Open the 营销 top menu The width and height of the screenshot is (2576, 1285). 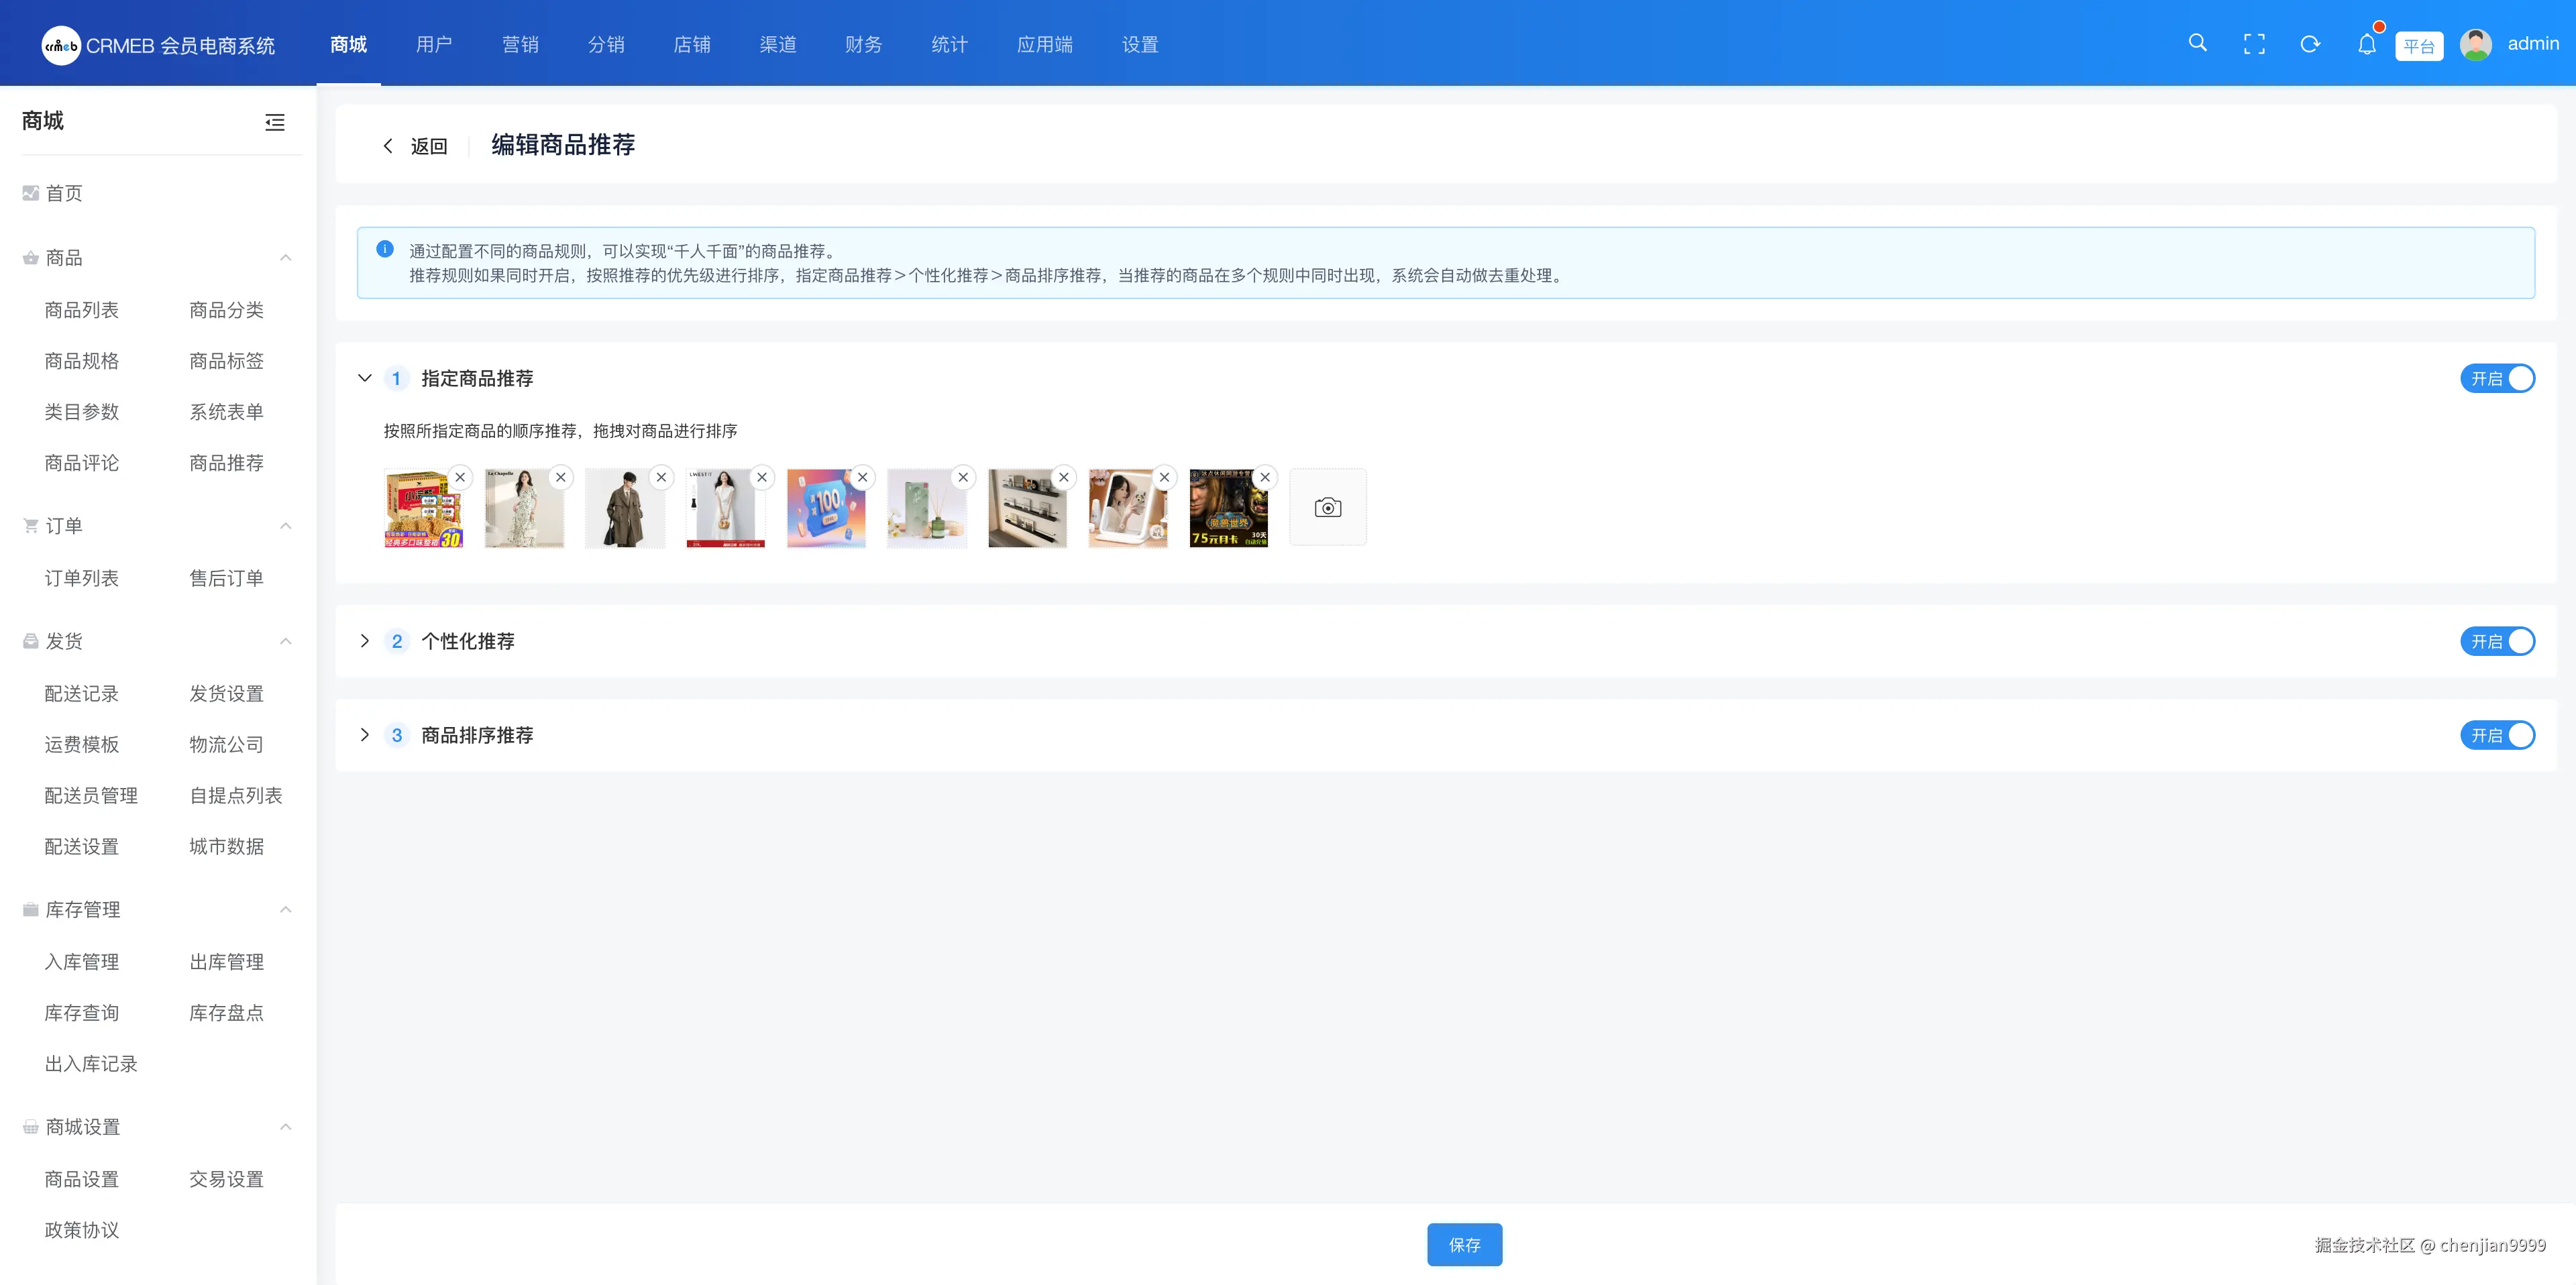[x=520, y=44]
